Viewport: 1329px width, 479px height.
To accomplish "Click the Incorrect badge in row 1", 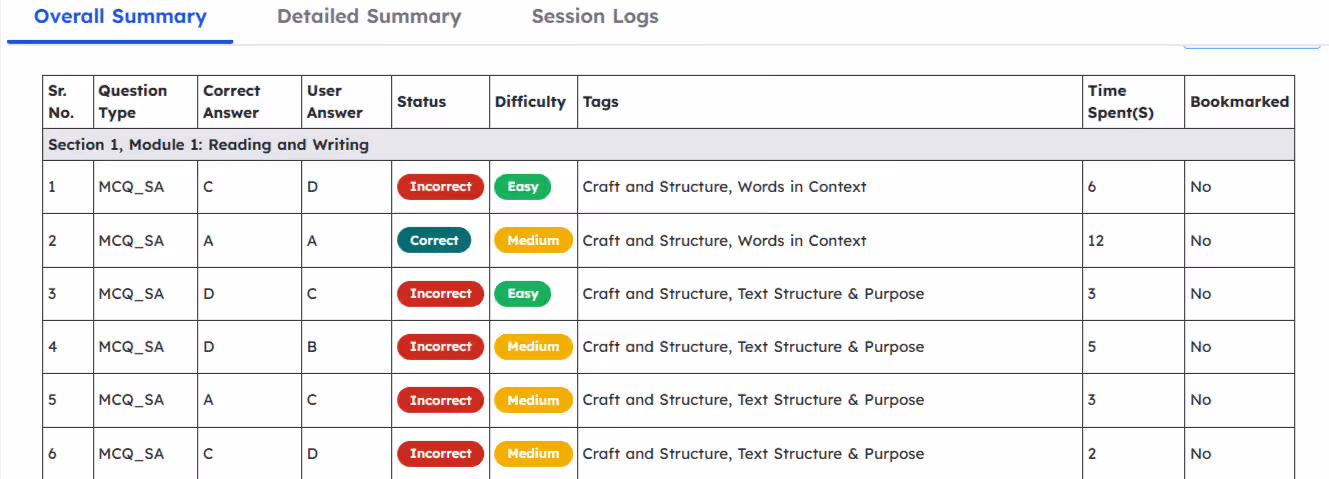I will [x=440, y=187].
